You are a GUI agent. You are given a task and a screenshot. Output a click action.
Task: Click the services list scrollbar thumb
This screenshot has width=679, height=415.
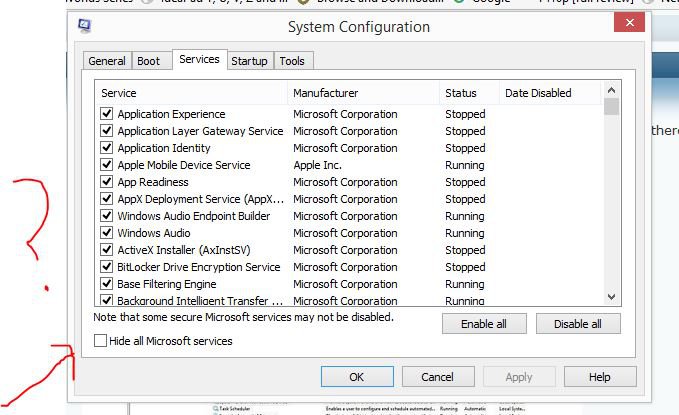(611, 107)
